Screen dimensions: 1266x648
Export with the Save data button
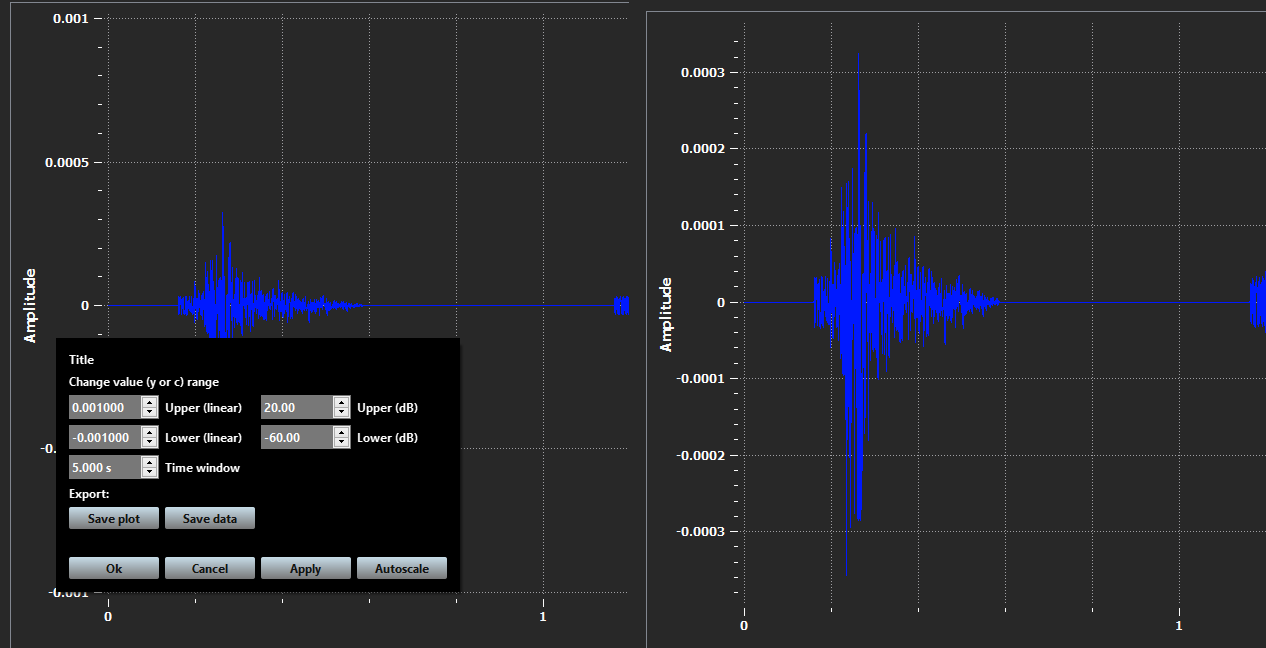(210, 518)
